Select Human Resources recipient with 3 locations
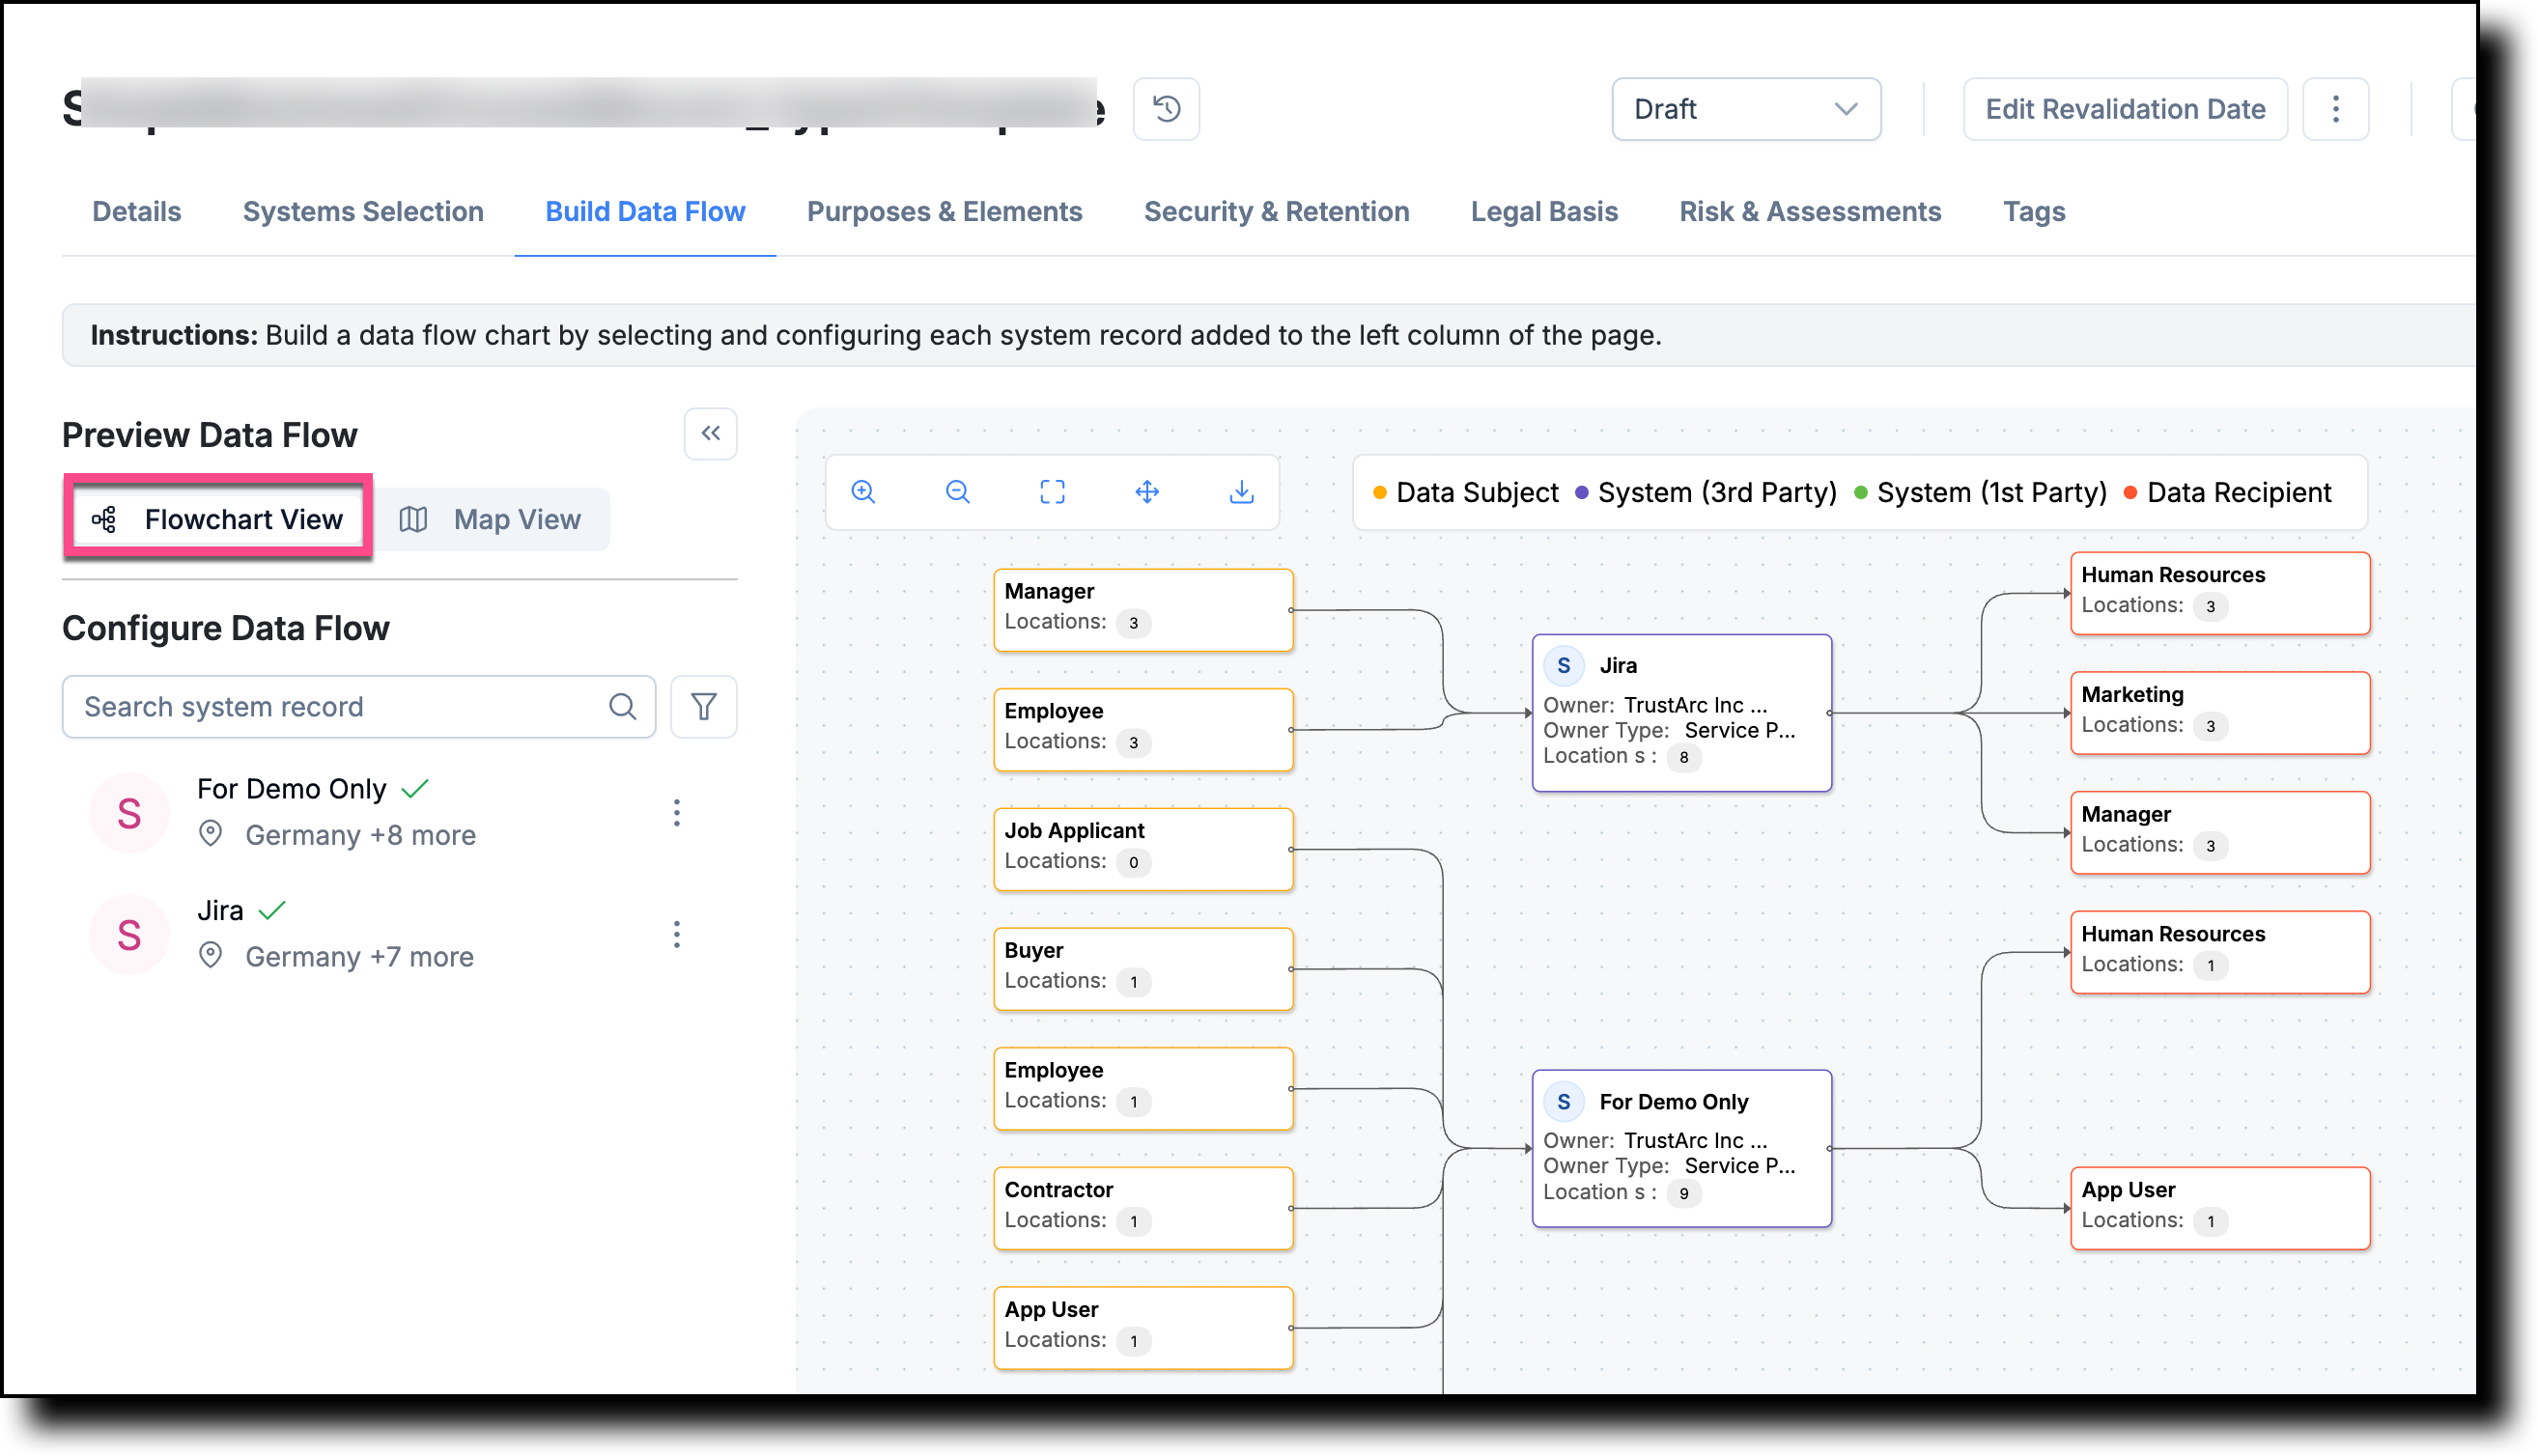The width and height of the screenshot is (2538, 1456). pos(2220,593)
